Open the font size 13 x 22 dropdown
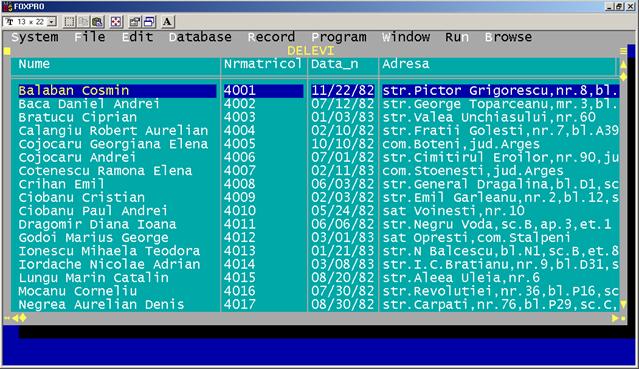639x369 pixels. tap(52, 22)
